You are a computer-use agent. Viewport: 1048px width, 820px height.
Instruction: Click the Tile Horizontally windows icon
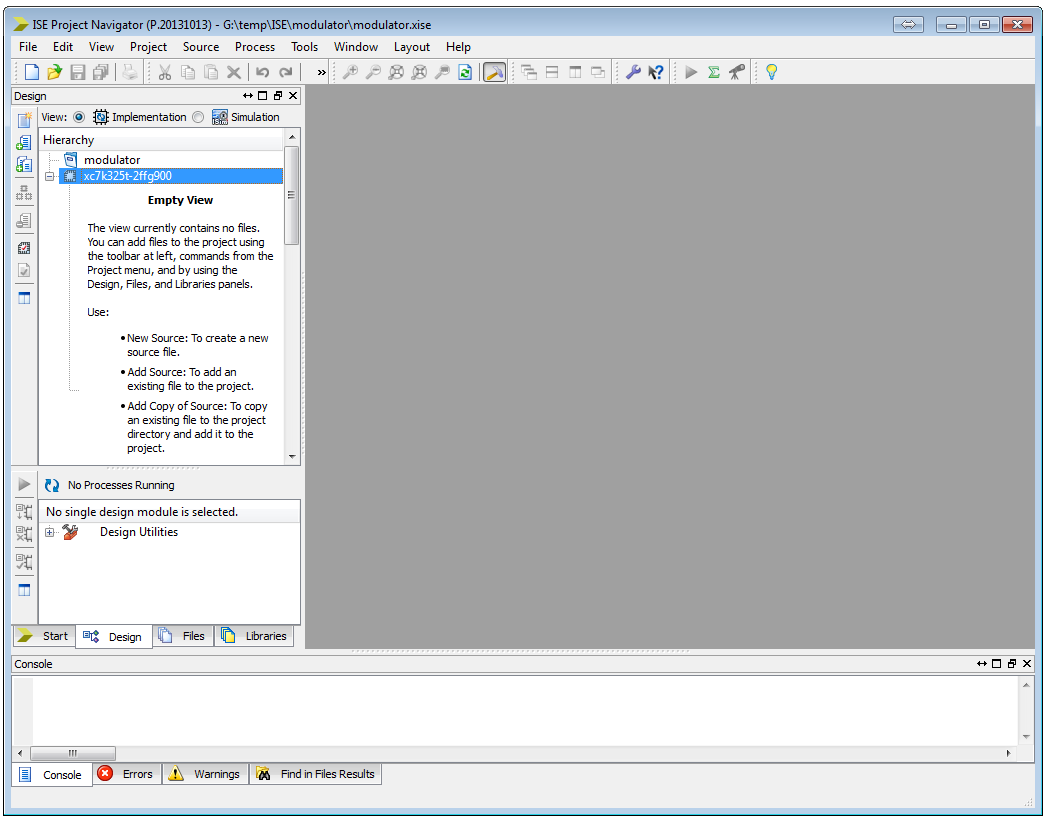coord(552,72)
